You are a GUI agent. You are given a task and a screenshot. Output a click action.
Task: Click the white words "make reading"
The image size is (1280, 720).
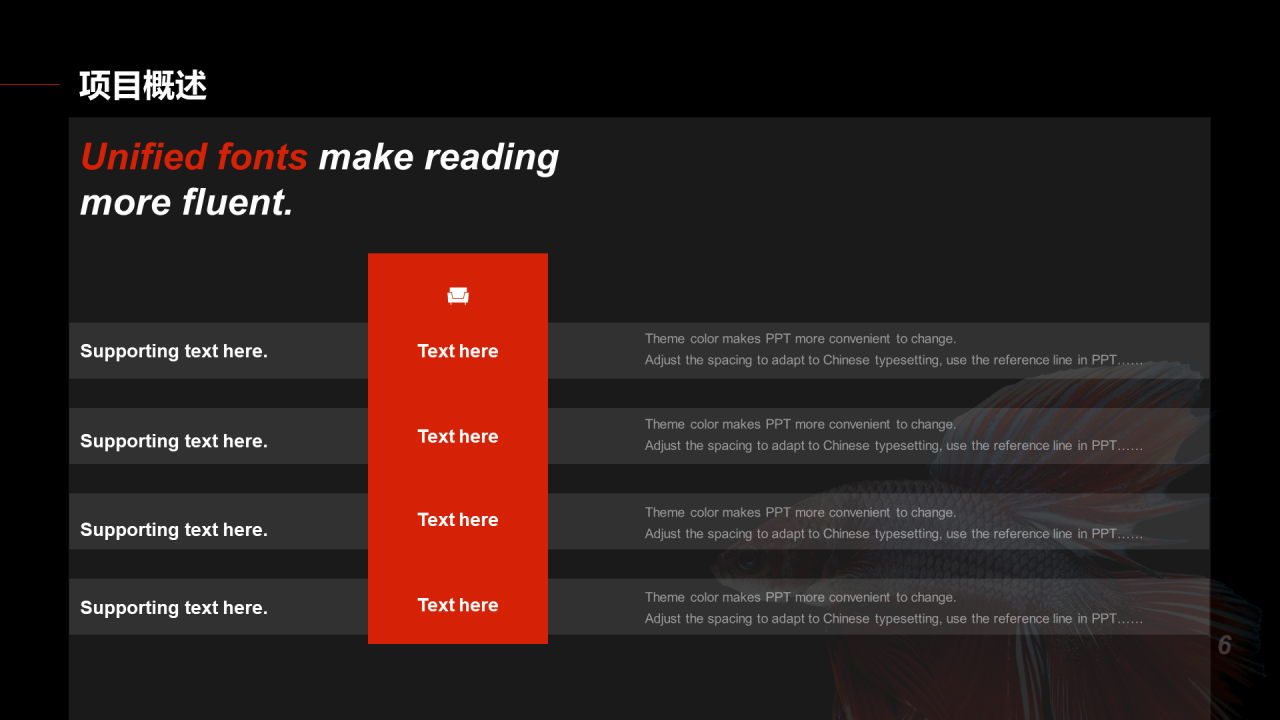pos(439,157)
